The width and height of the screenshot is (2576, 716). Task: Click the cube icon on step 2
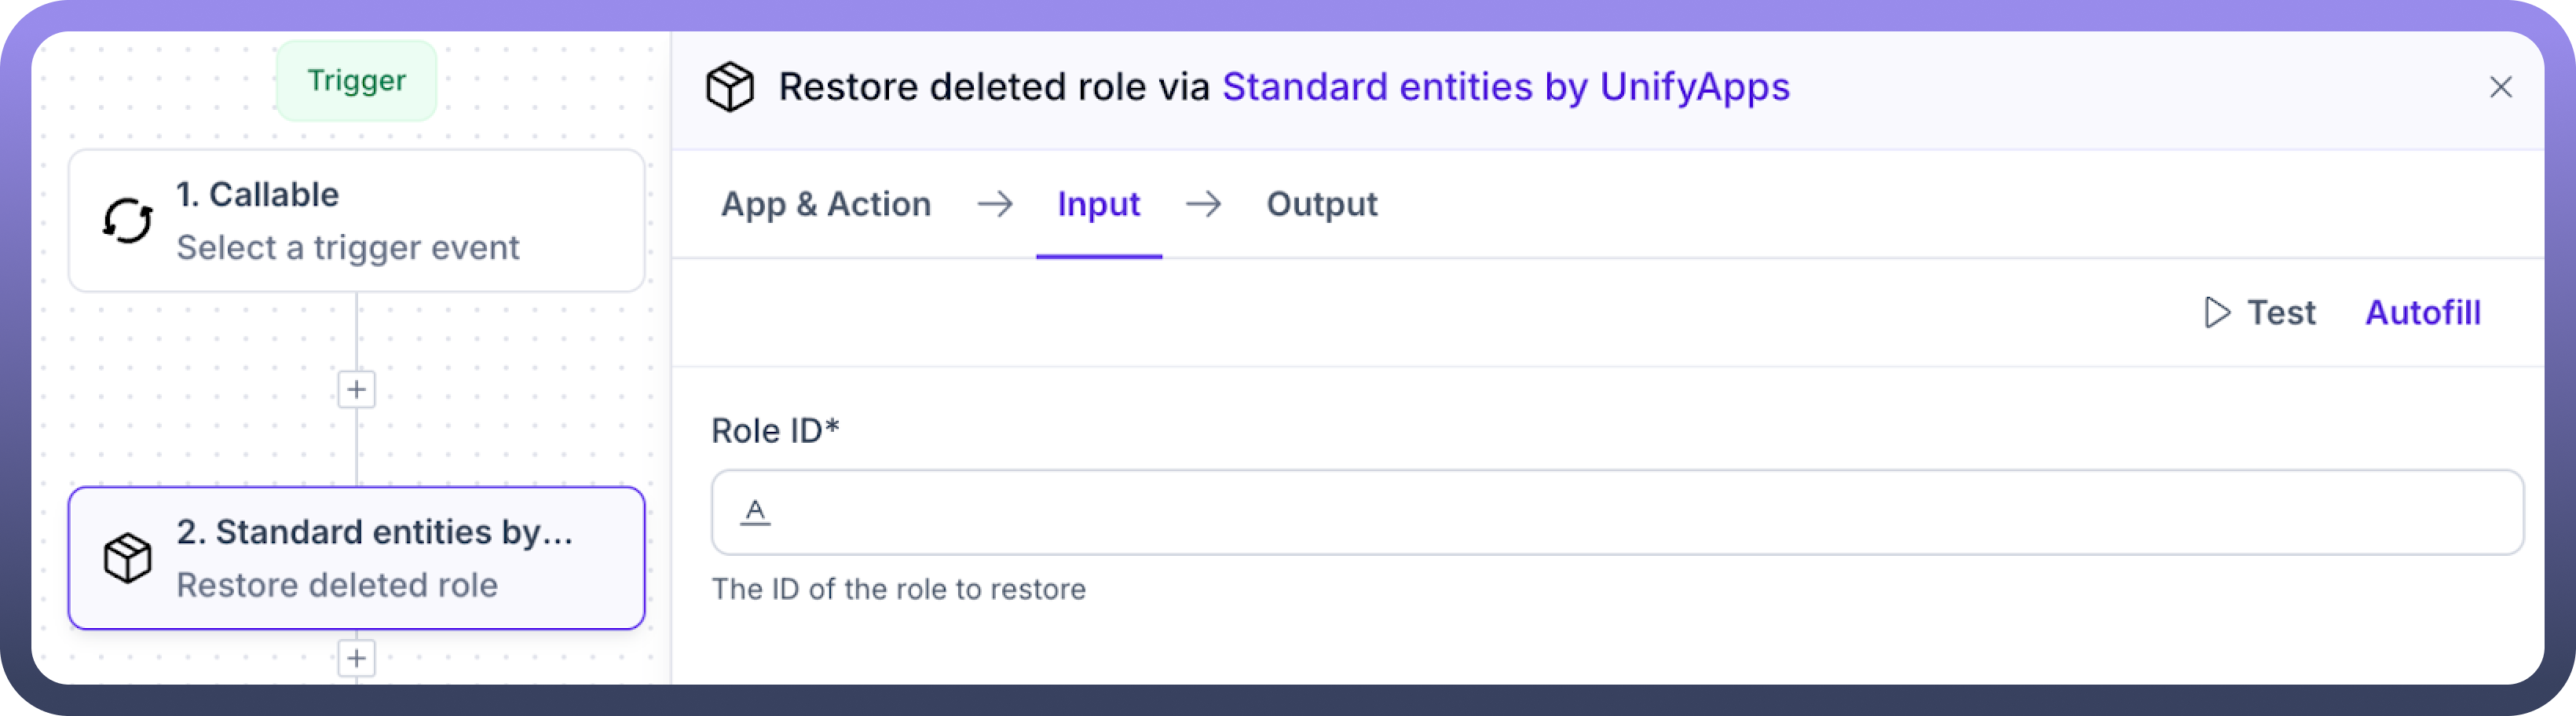coord(128,558)
